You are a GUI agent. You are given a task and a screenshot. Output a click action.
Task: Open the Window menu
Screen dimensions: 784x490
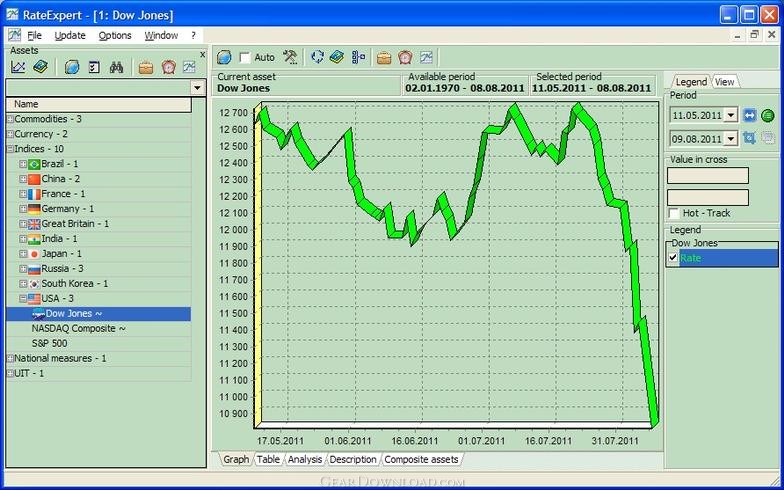[161, 36]
